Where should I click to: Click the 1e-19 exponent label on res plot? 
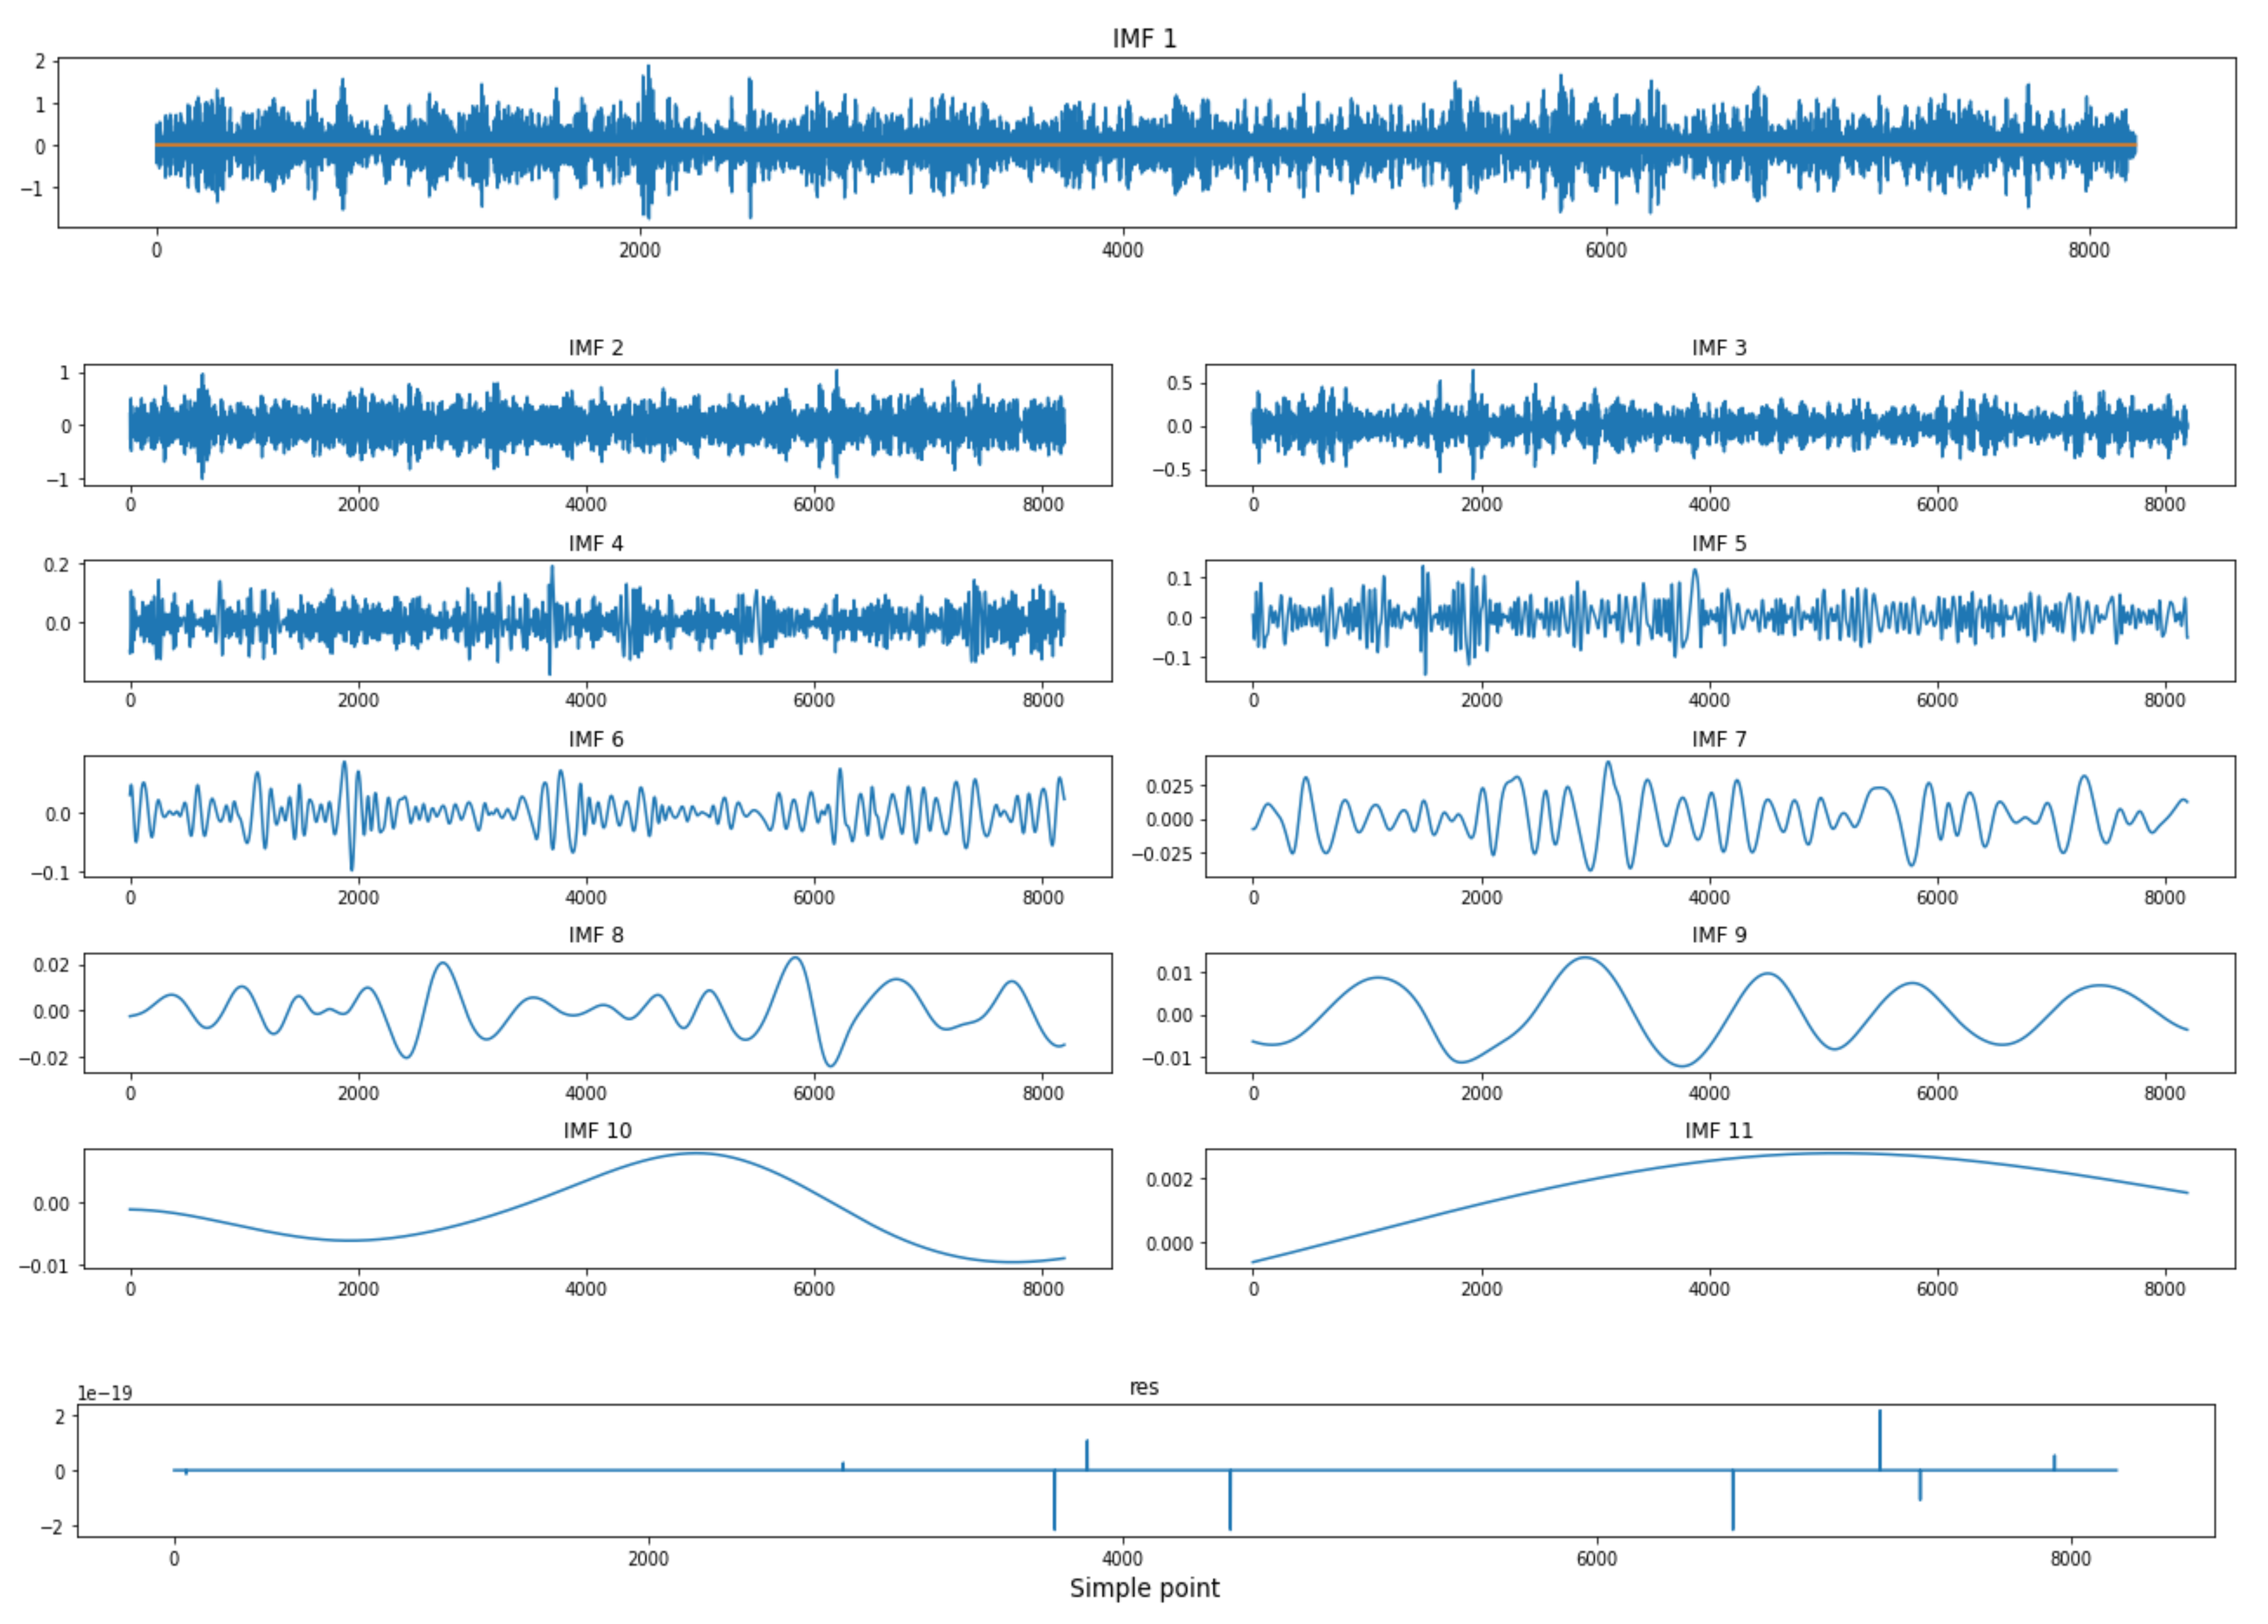click(x=105, y=1394)
